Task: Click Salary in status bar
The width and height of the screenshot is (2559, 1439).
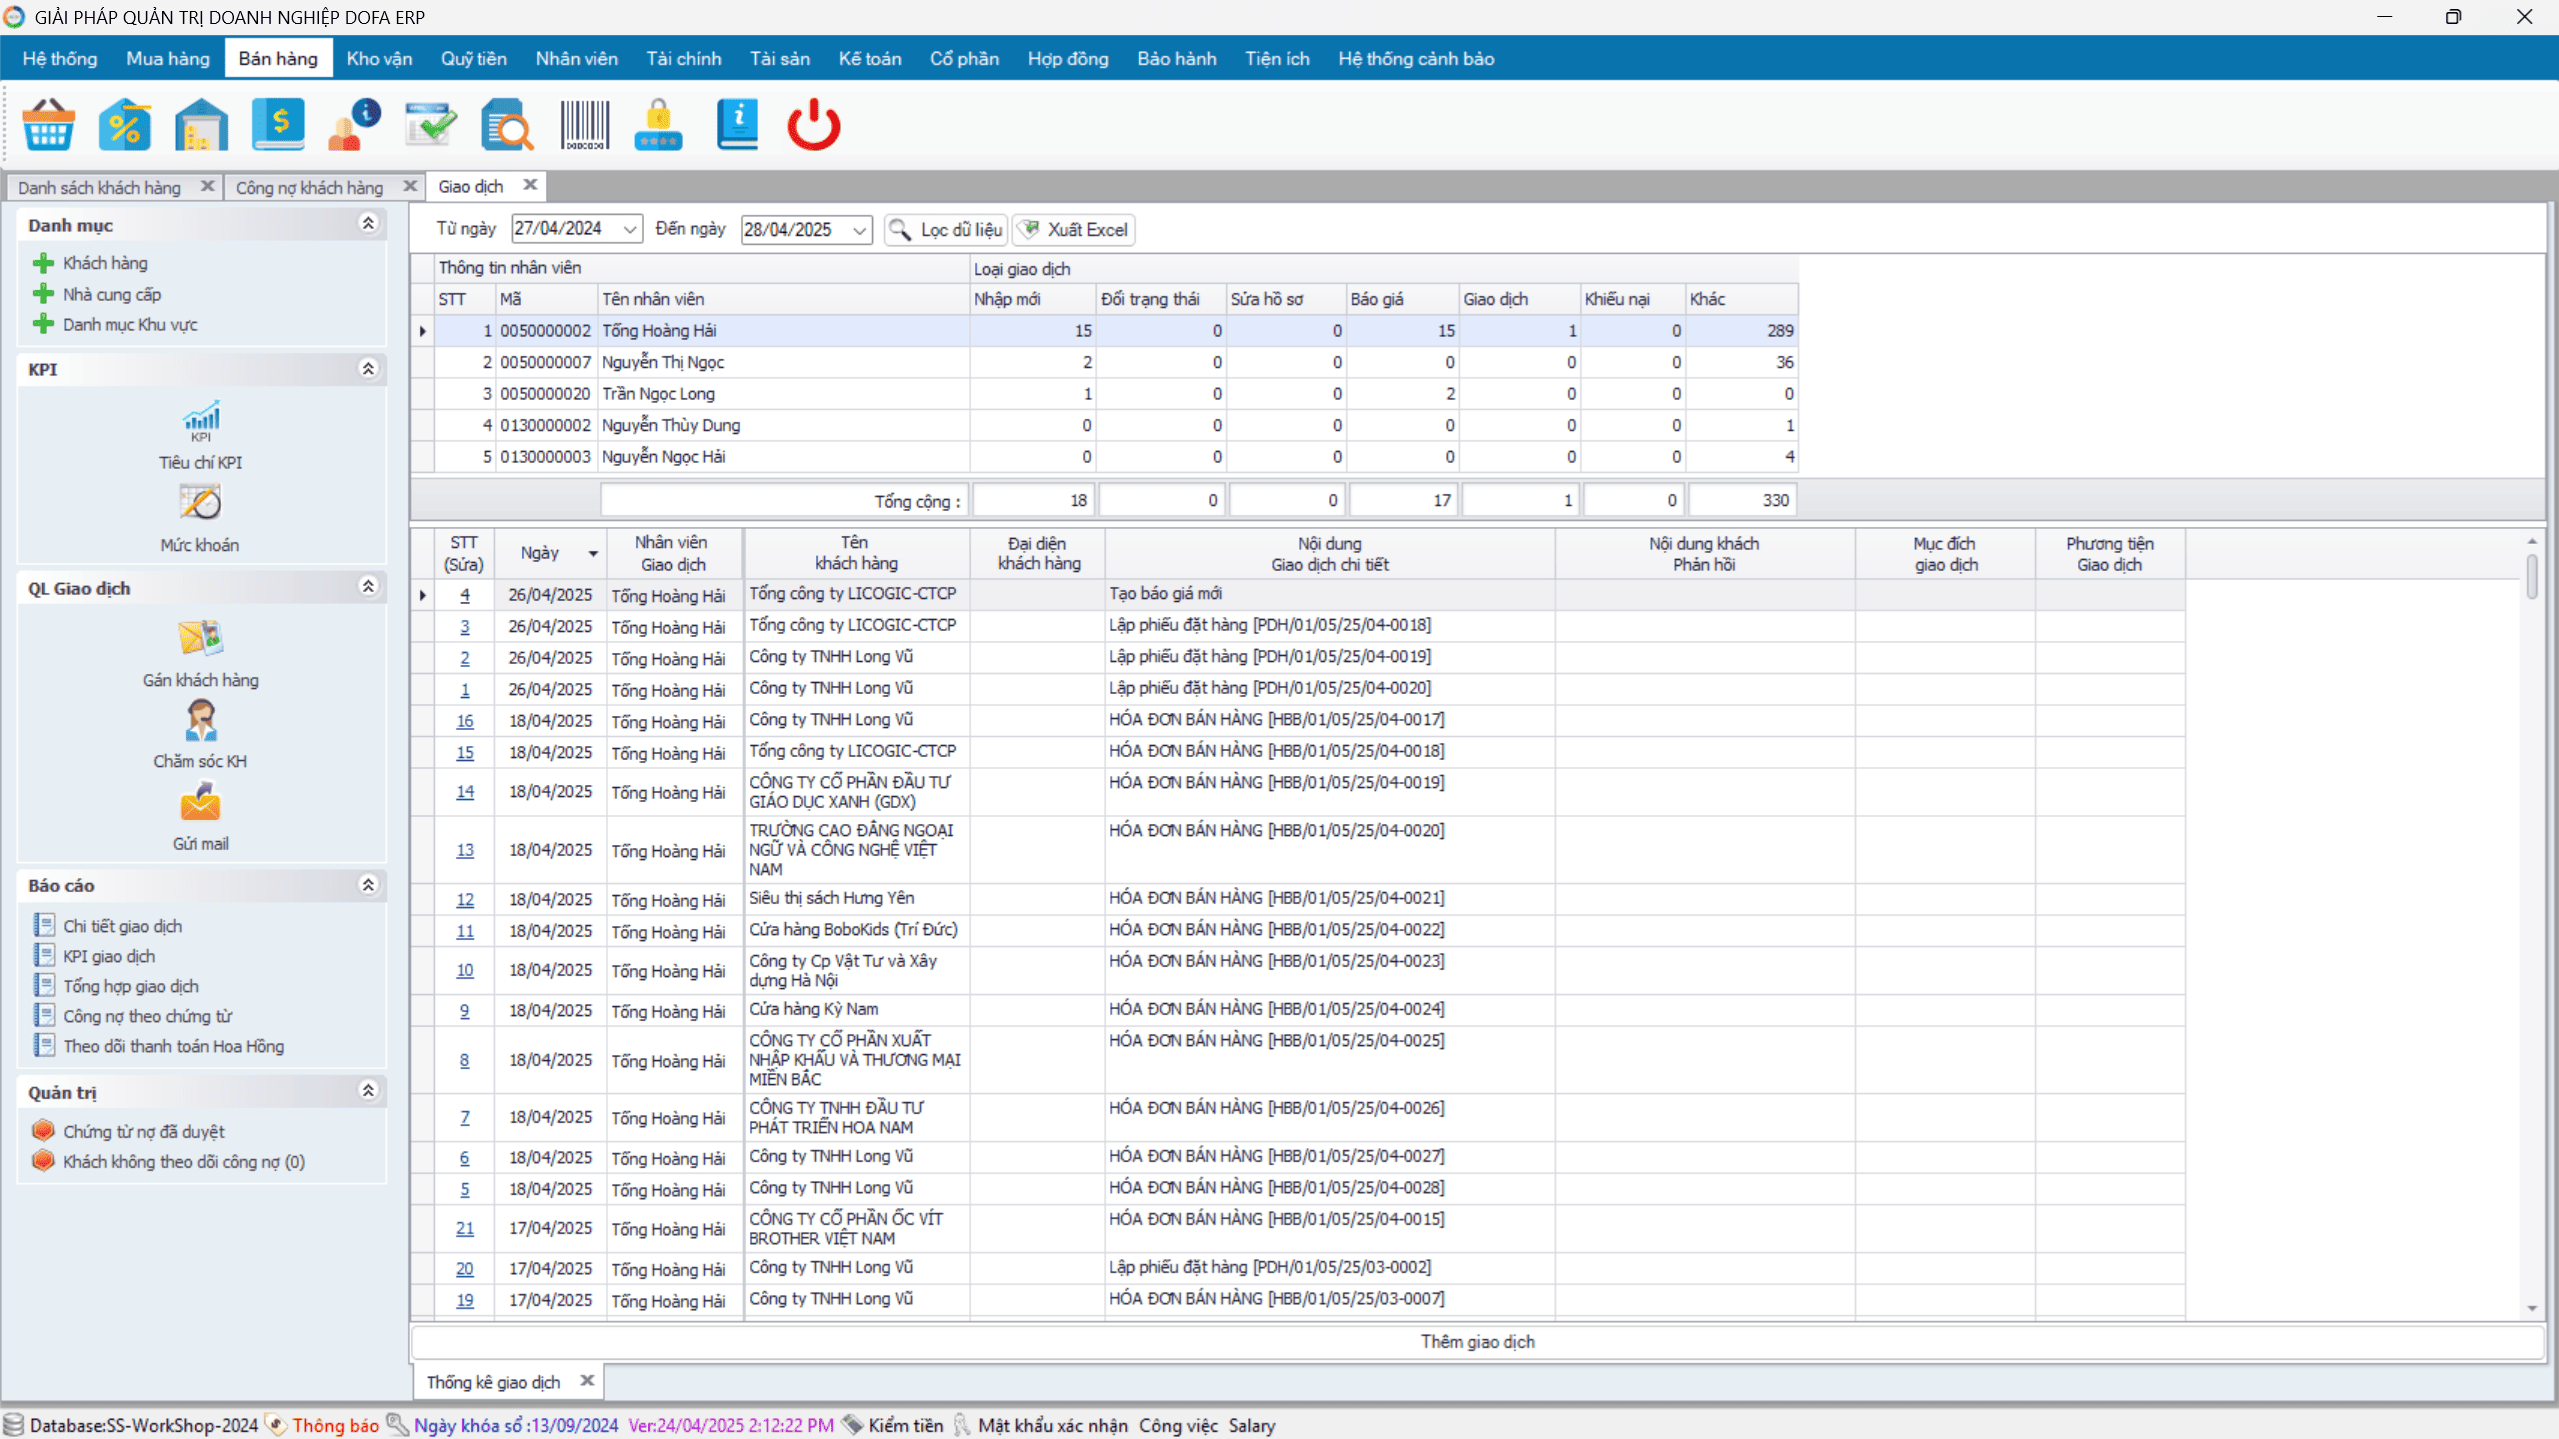Action: [x=1252, y=1425]
